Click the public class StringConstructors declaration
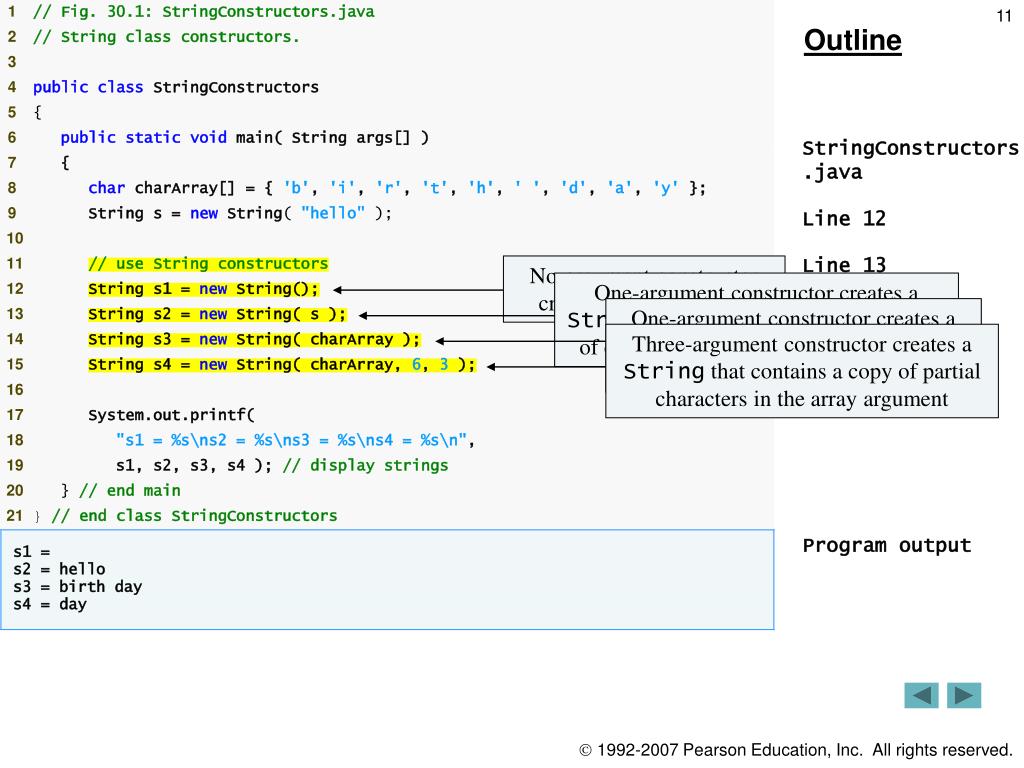This screenshot has height=768, width=1024. pyautogui.click(x=176, y=87)
